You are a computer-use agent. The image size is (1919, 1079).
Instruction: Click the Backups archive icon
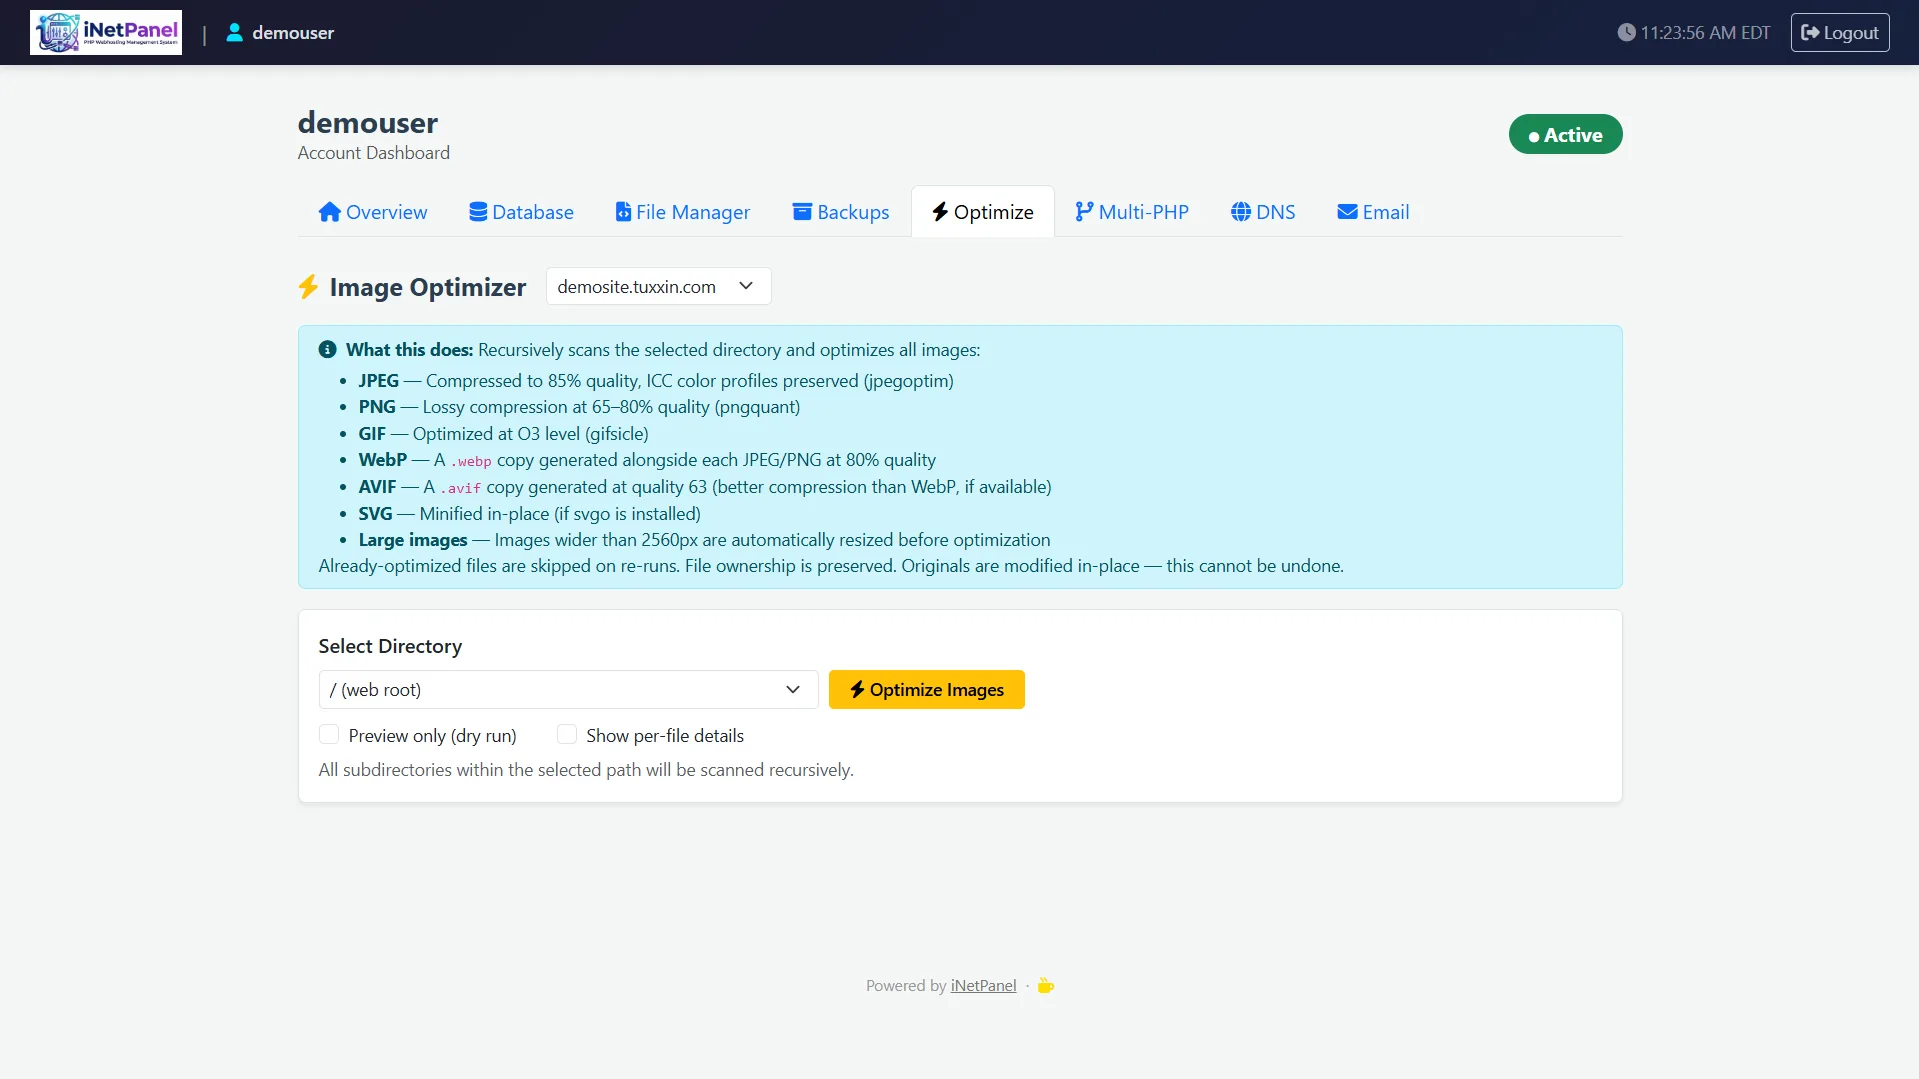coord(801,211)
